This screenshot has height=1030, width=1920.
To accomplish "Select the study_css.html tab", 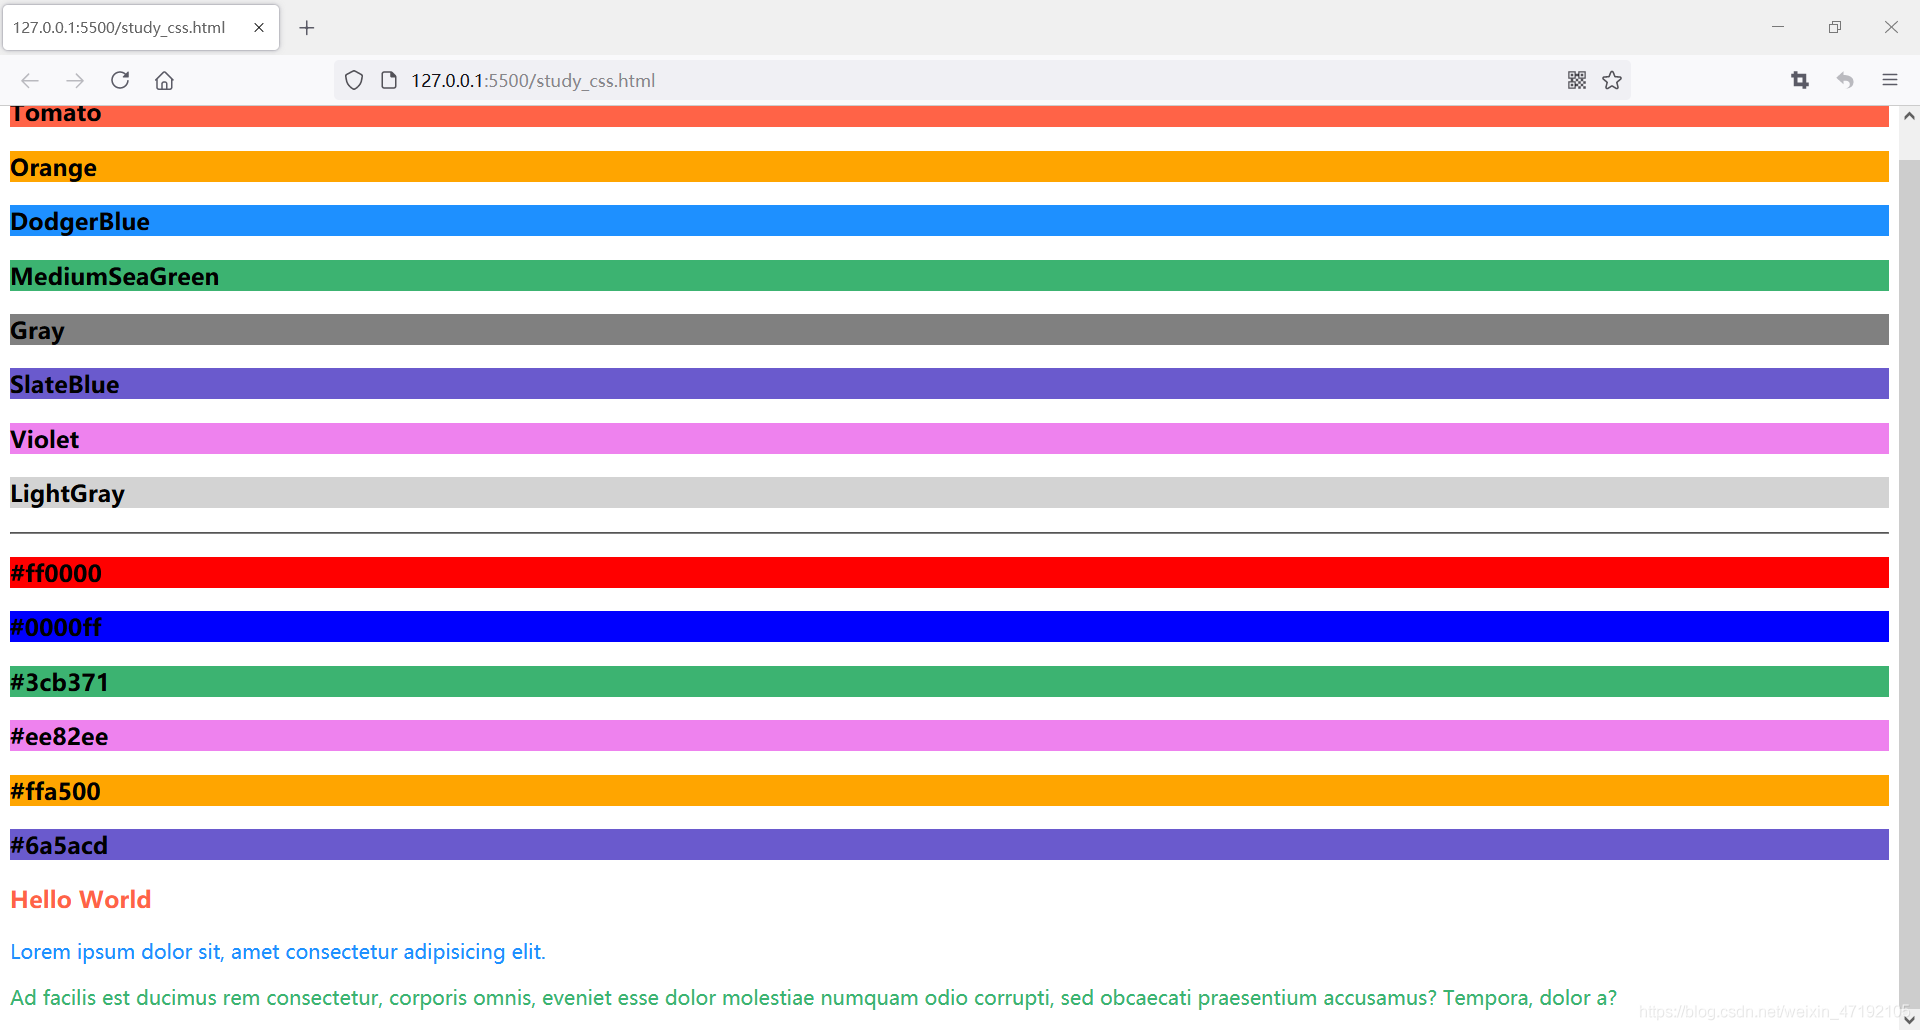I will click(x=141, y=28).
